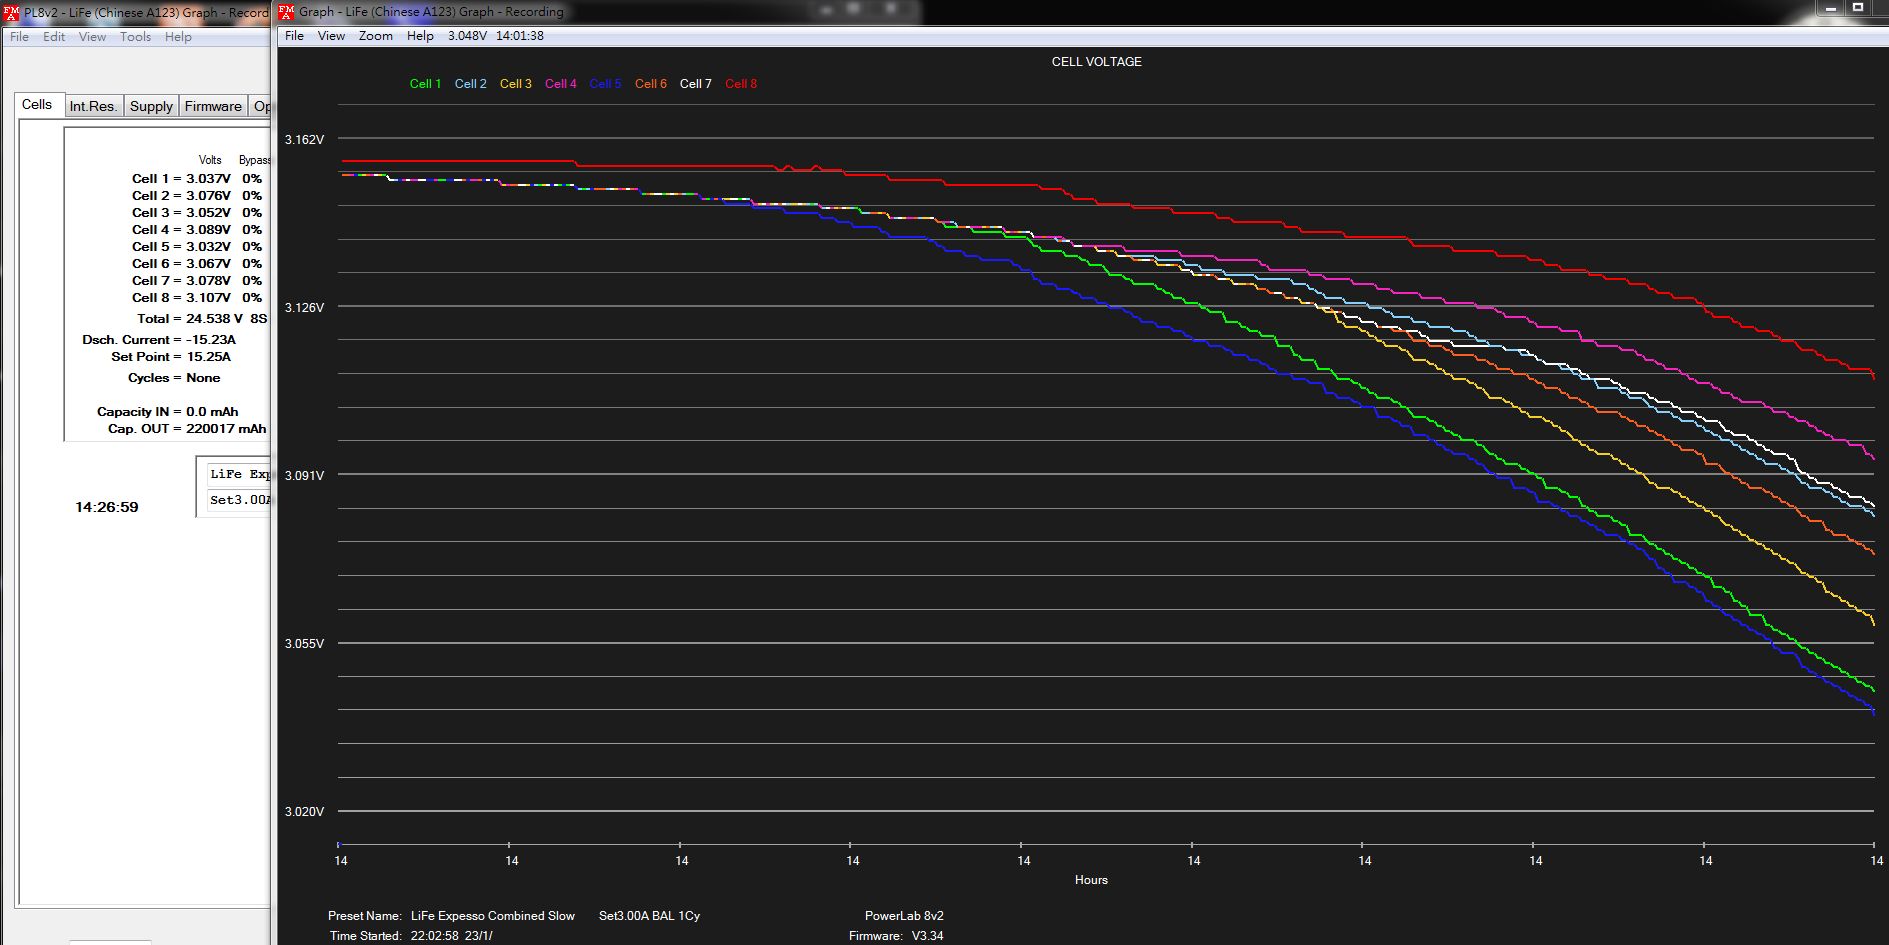1889x945 pixels.
Task: Click the FMA icon in the PL8v2 title bar
Action: pos(11,13)
